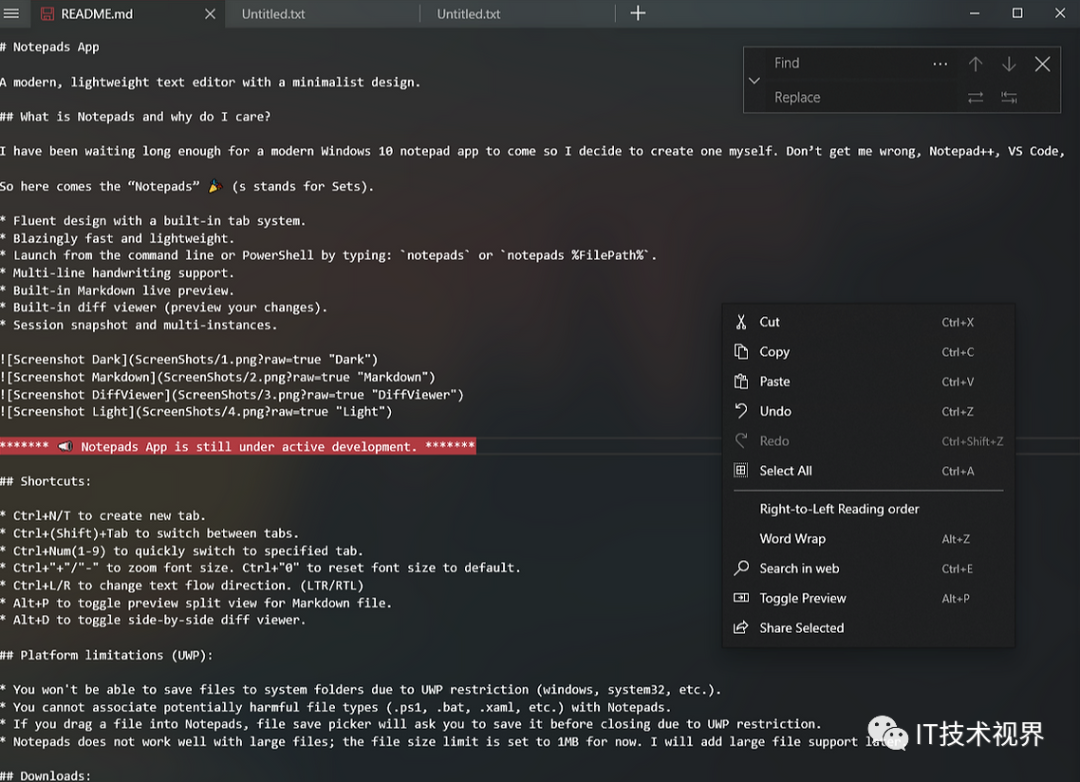Click the Toggle Preview pane icon

[741, 598]
